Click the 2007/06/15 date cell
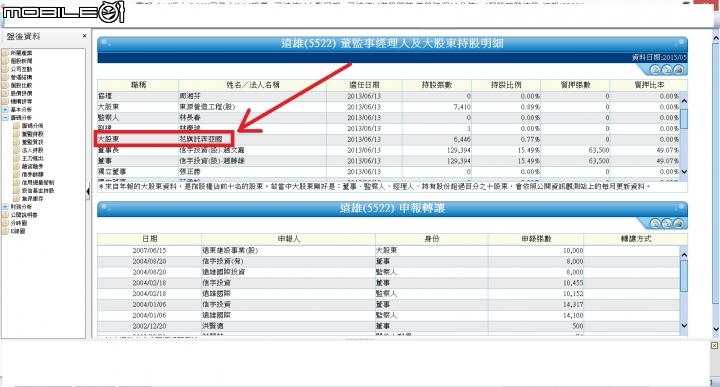The image size is (720, 387). coord(149,251)
